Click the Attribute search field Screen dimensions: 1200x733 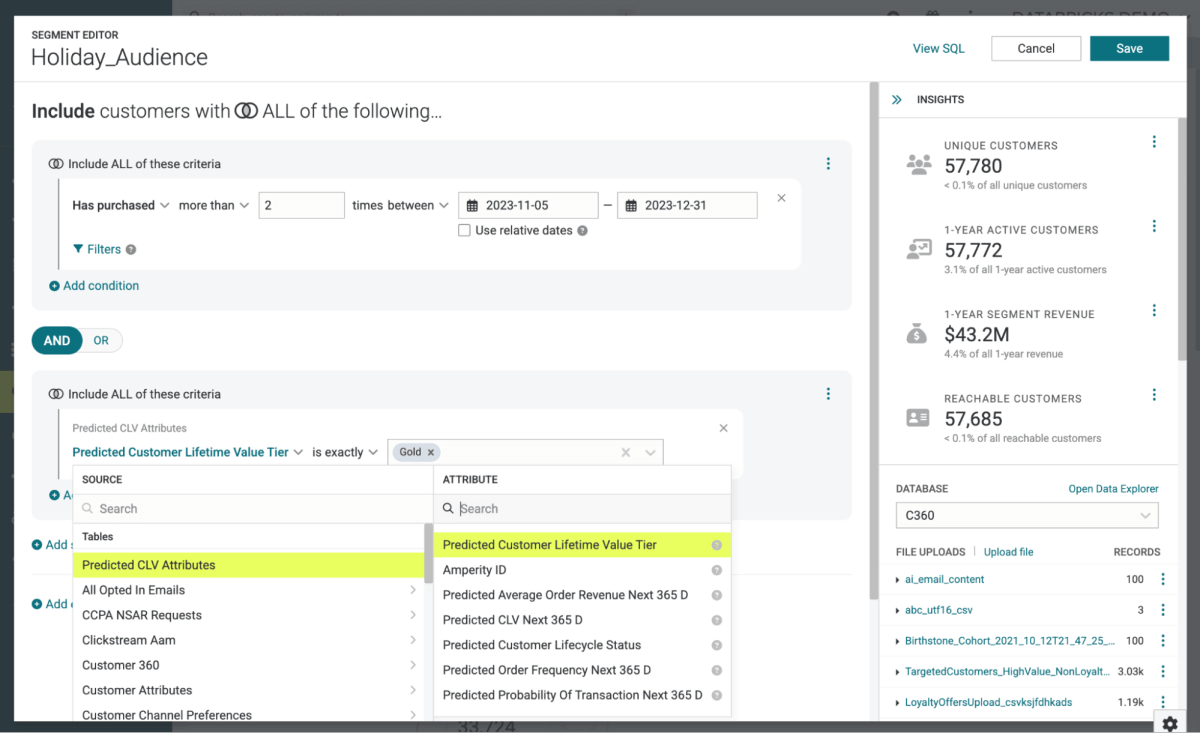590,509
